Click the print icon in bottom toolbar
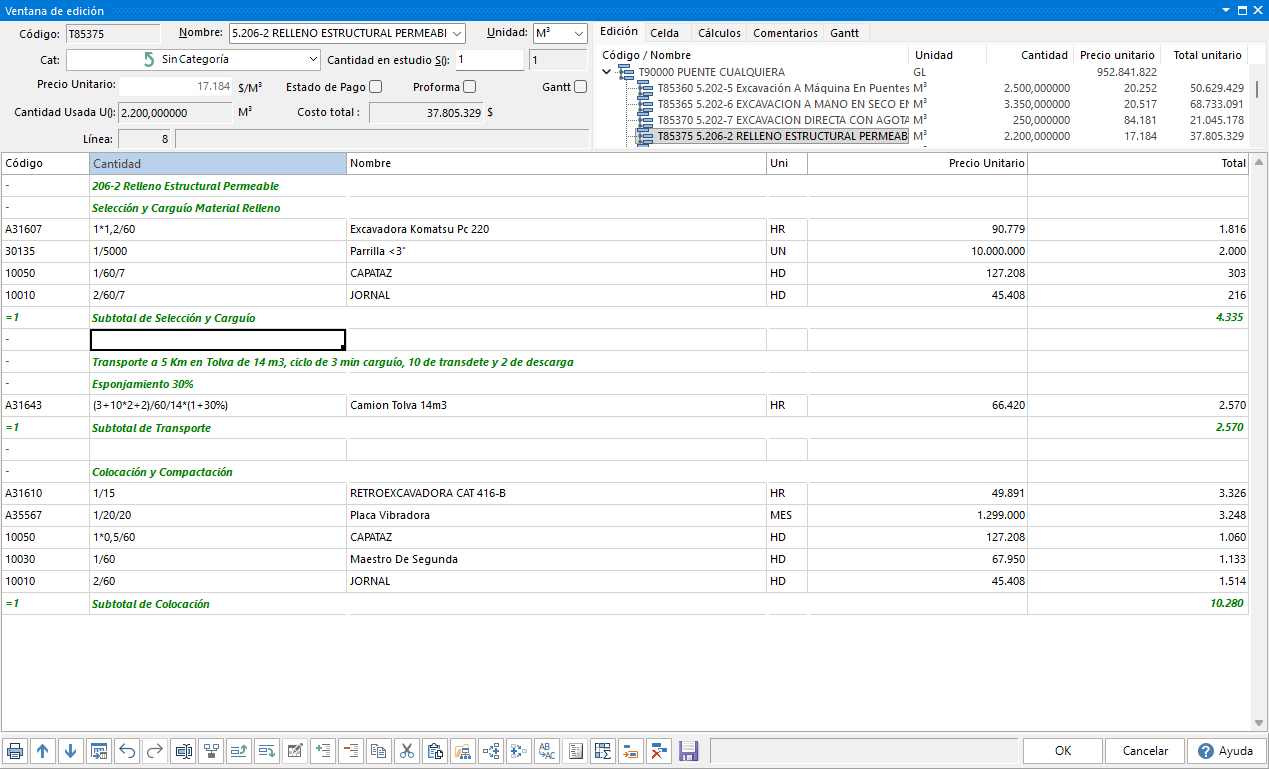The width and height of the screenshot is (1269, 769). point(15,751)
